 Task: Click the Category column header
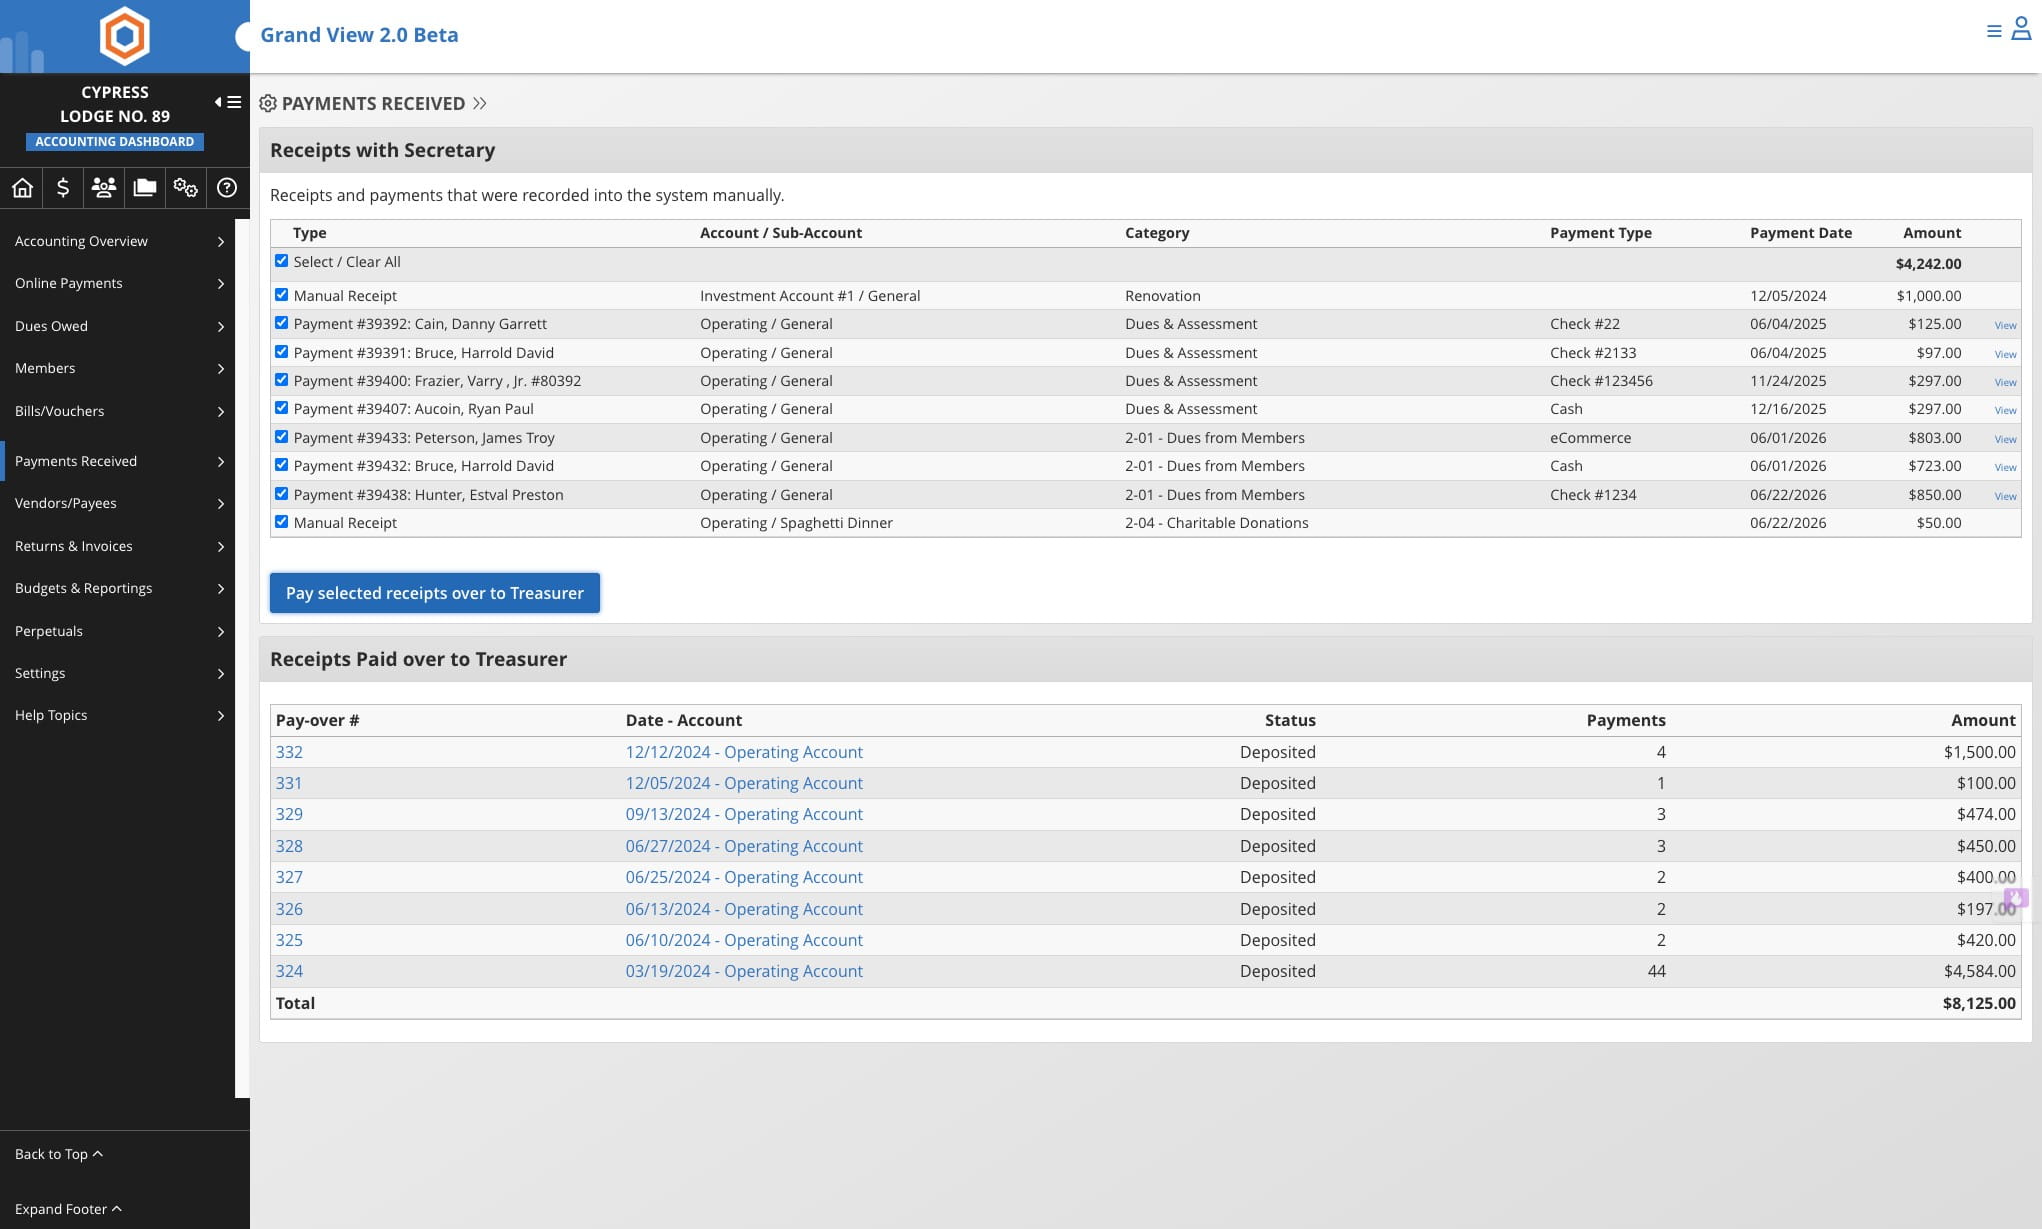(1157, 233)
